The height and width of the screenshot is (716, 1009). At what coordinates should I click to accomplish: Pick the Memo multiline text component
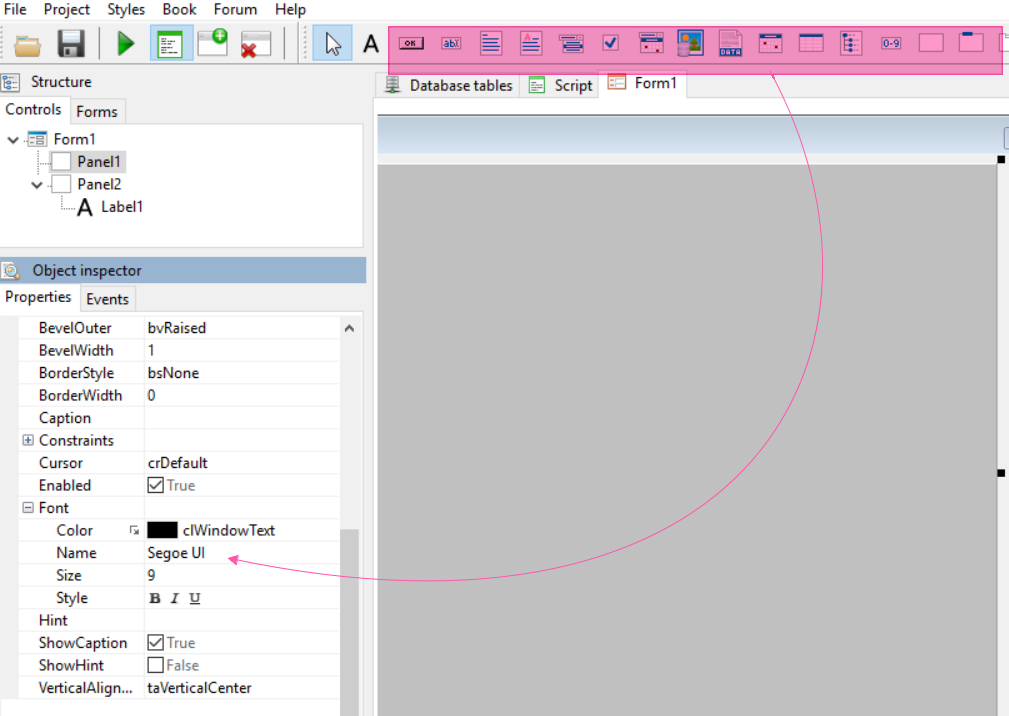[491, 43]
